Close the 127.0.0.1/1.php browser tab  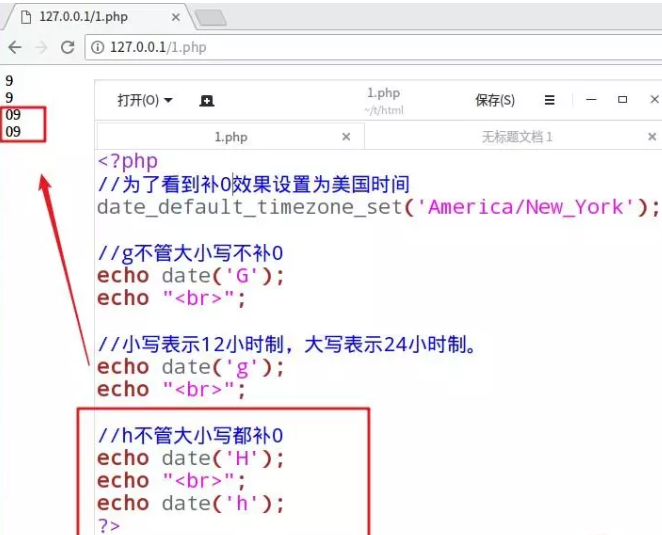pos(176,17)
